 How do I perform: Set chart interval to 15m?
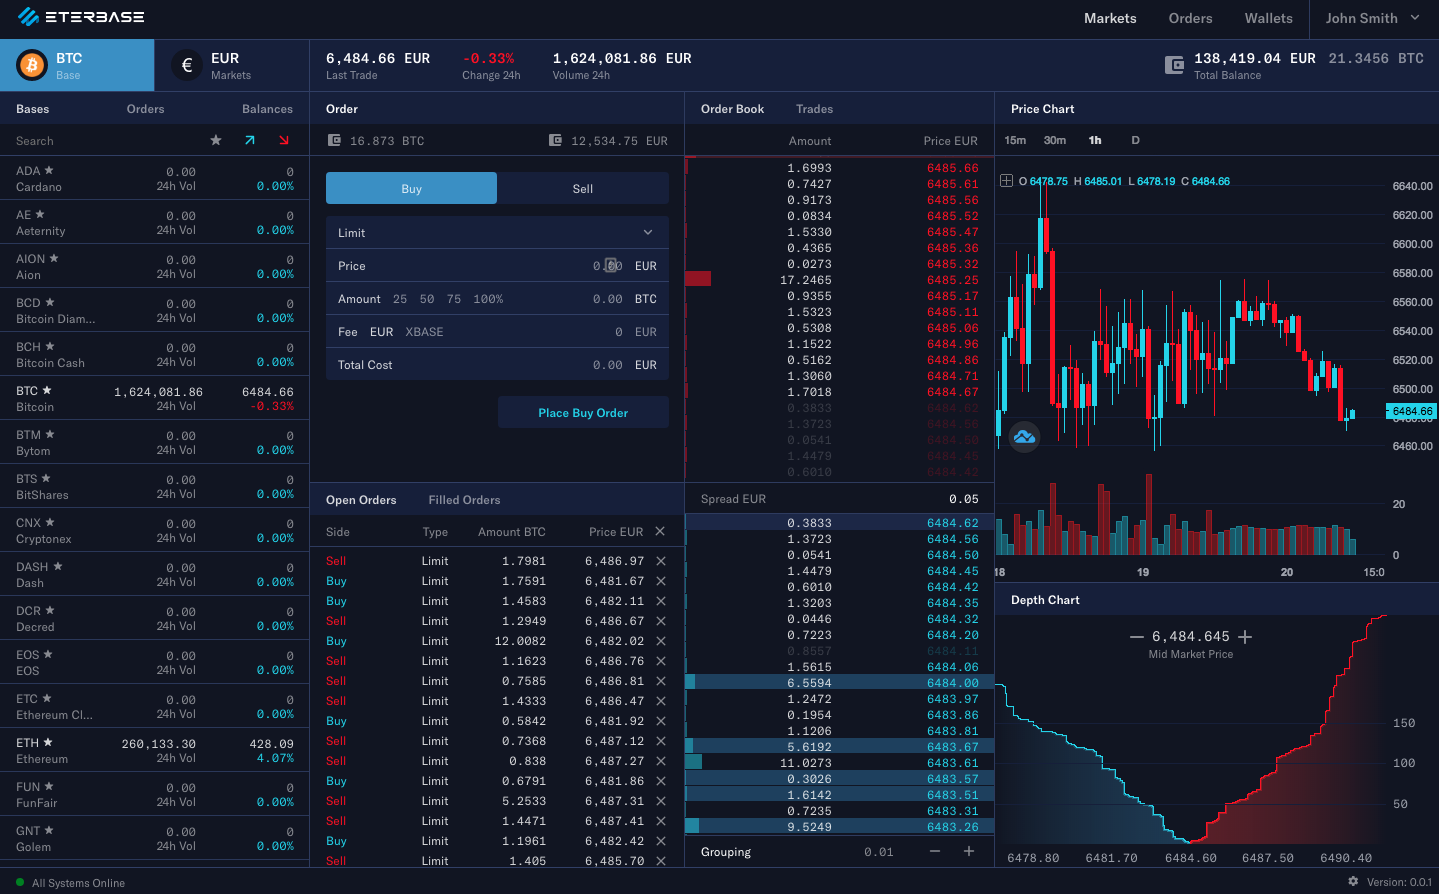[1015, 140]
